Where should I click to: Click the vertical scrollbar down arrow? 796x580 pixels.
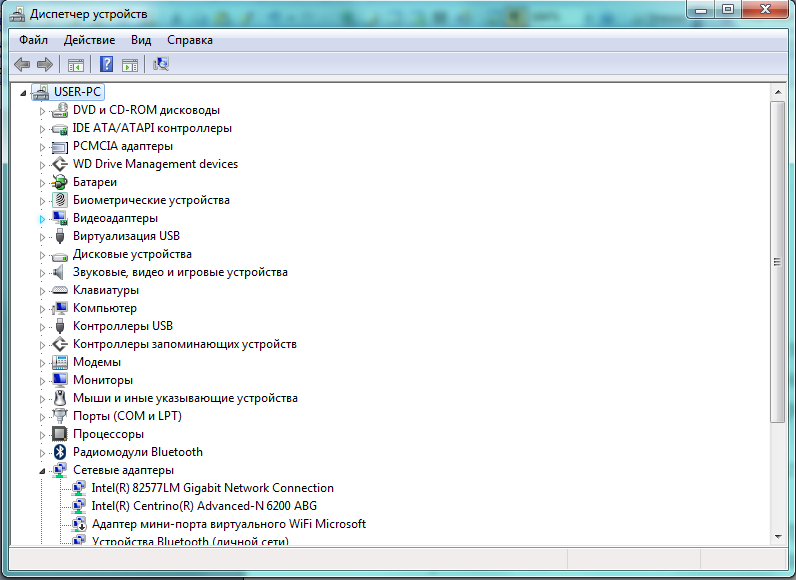[x=777, y=537]
